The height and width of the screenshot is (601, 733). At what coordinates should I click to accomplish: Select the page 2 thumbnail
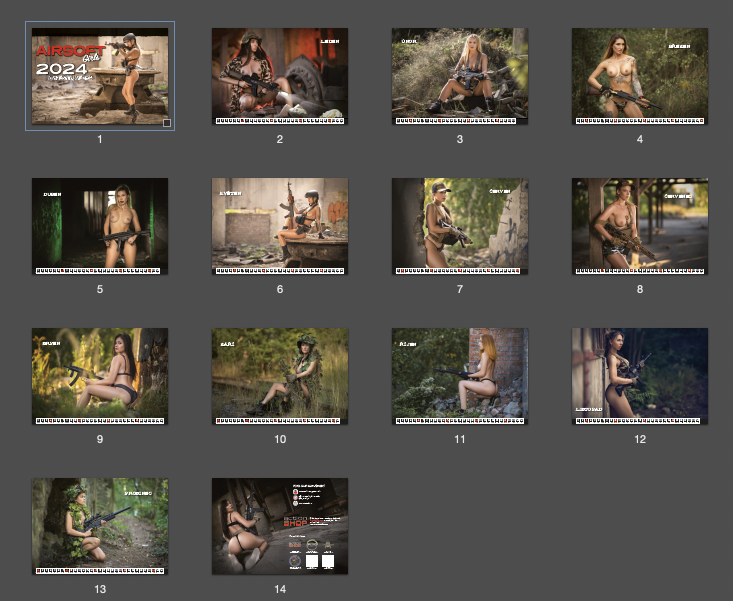coord(280,76)
